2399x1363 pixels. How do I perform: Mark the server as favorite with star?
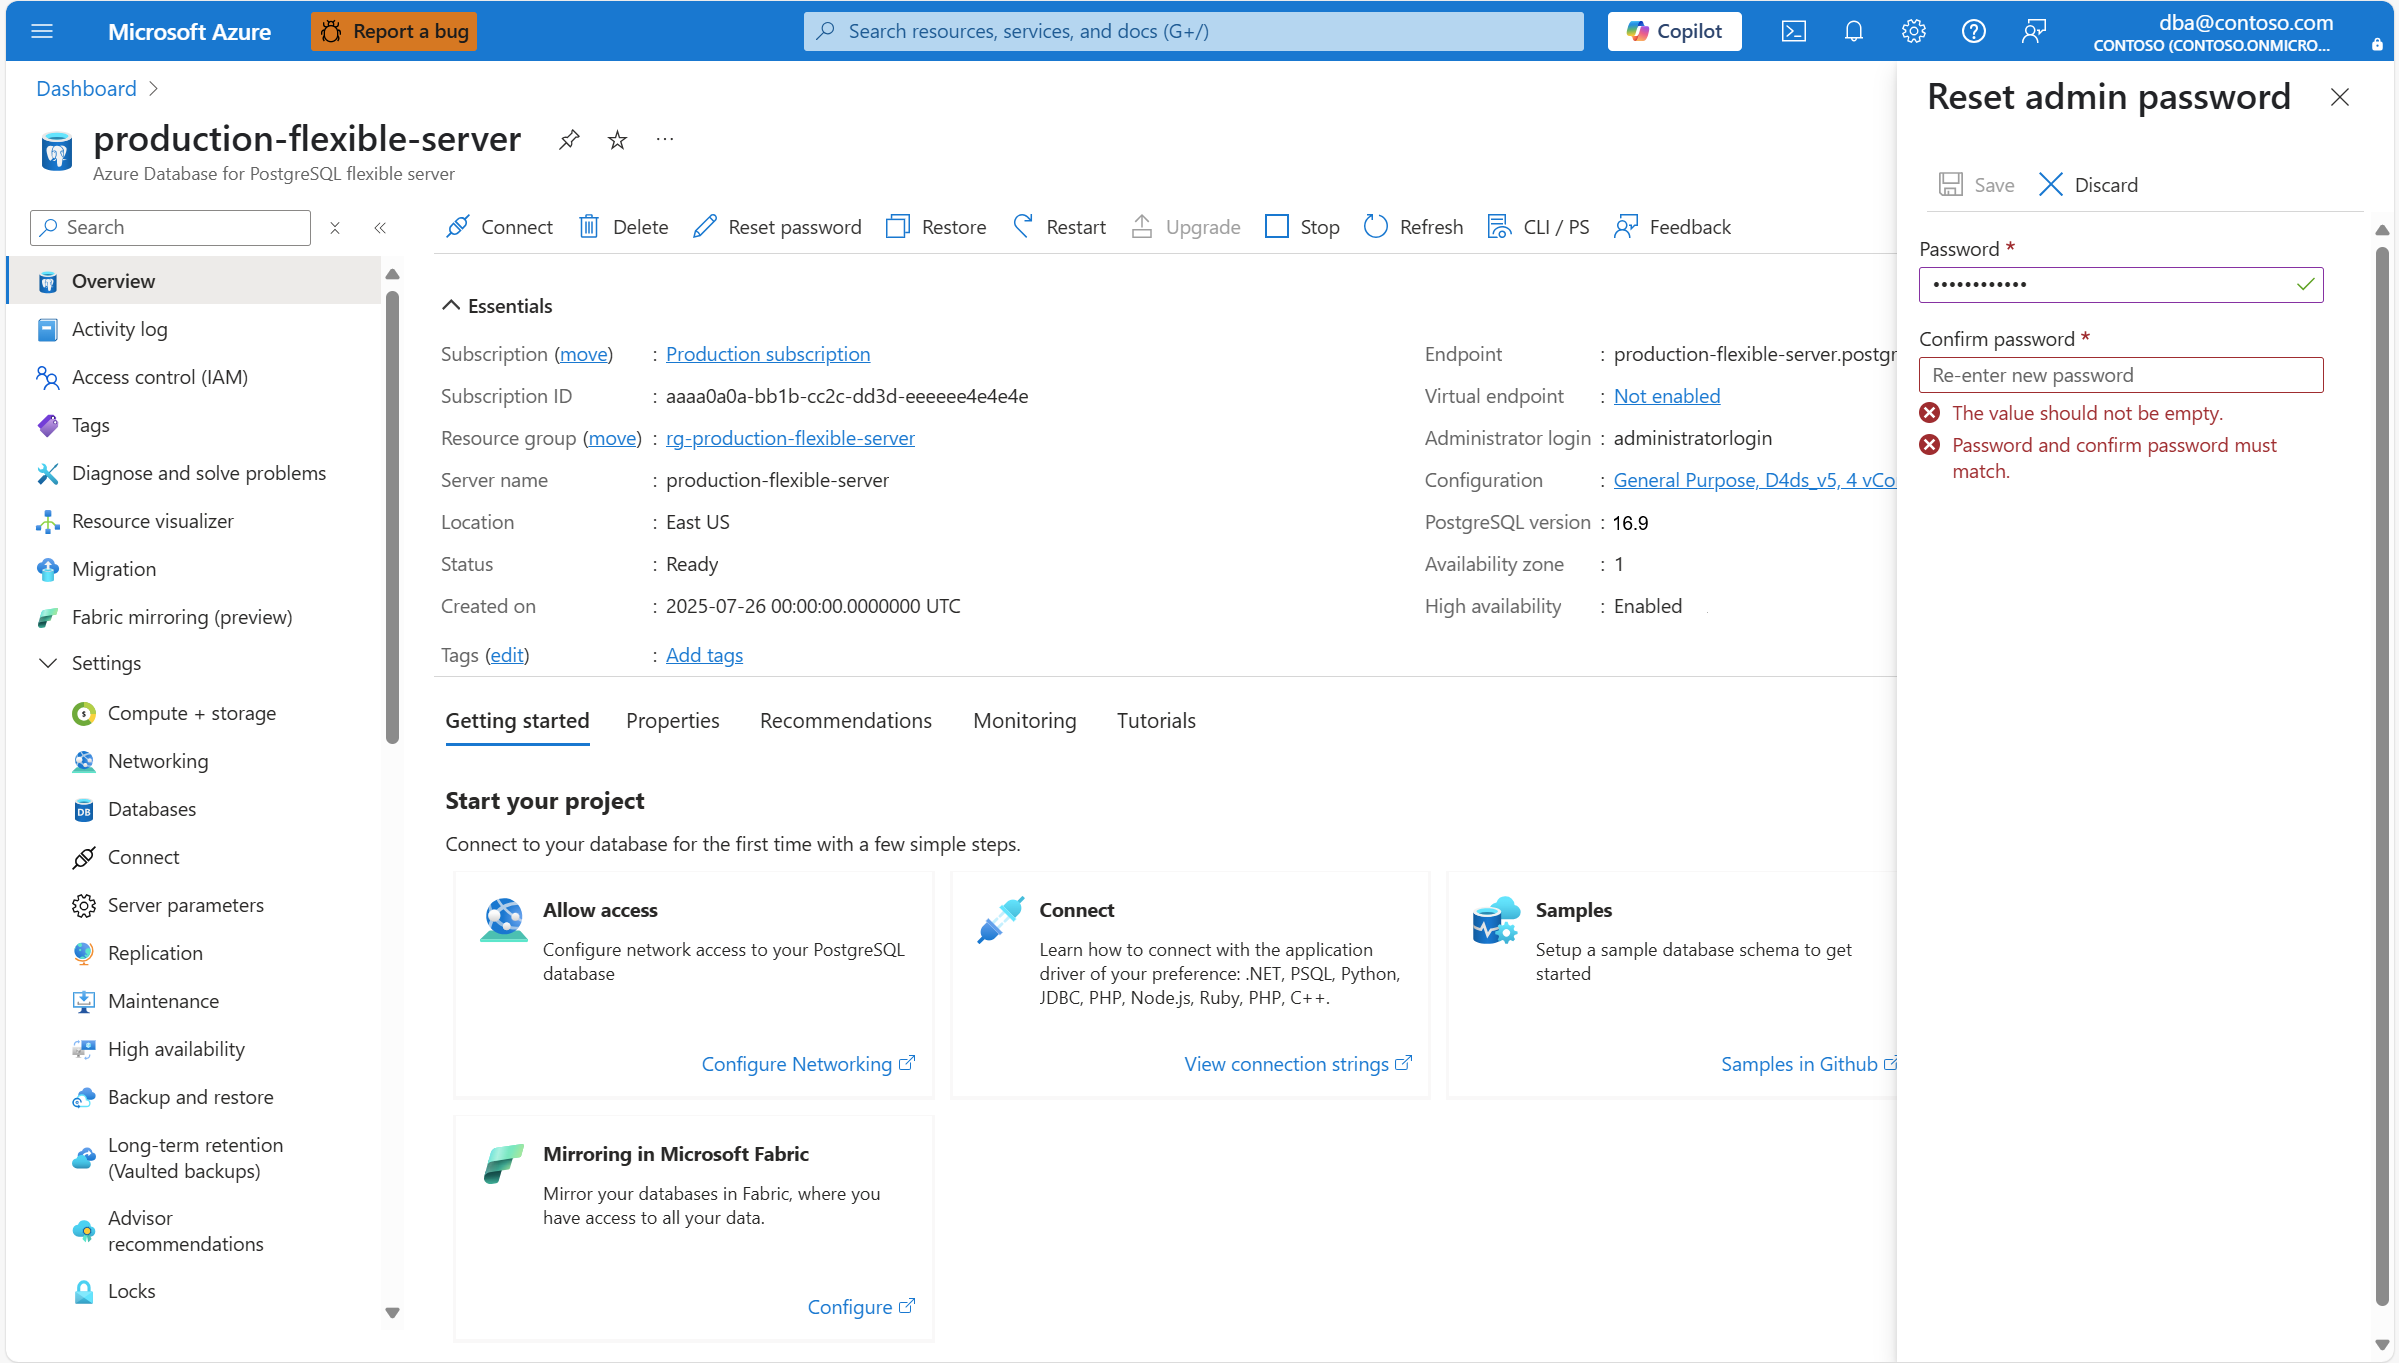(617, 140)
